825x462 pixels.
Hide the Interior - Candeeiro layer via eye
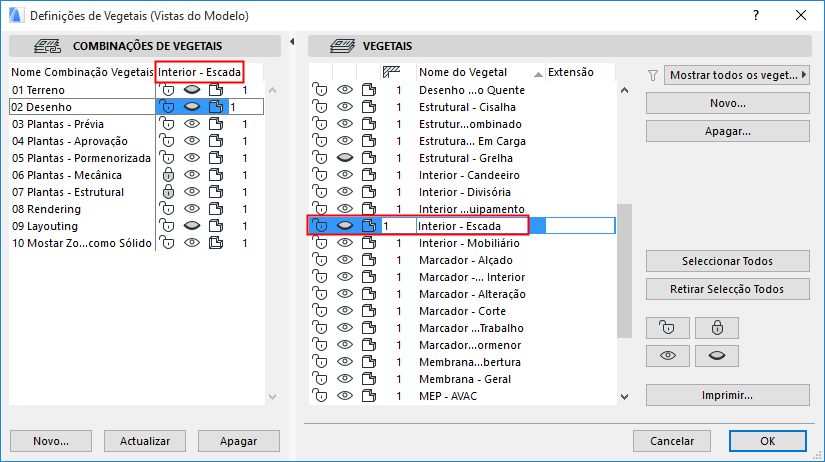coord(345,175)
